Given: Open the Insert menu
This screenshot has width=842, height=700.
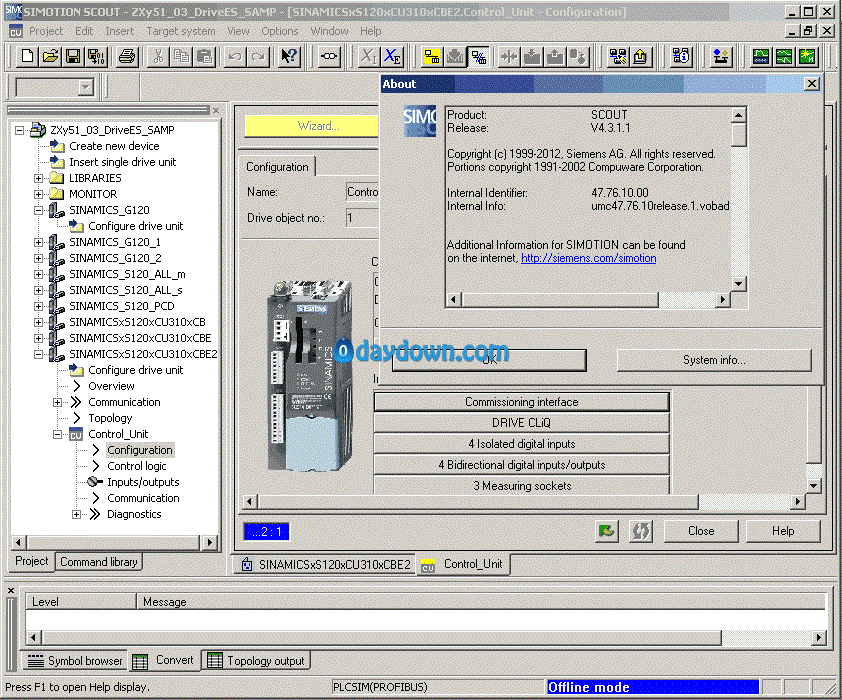Looking at the screenshot, I should coord(120,31).
